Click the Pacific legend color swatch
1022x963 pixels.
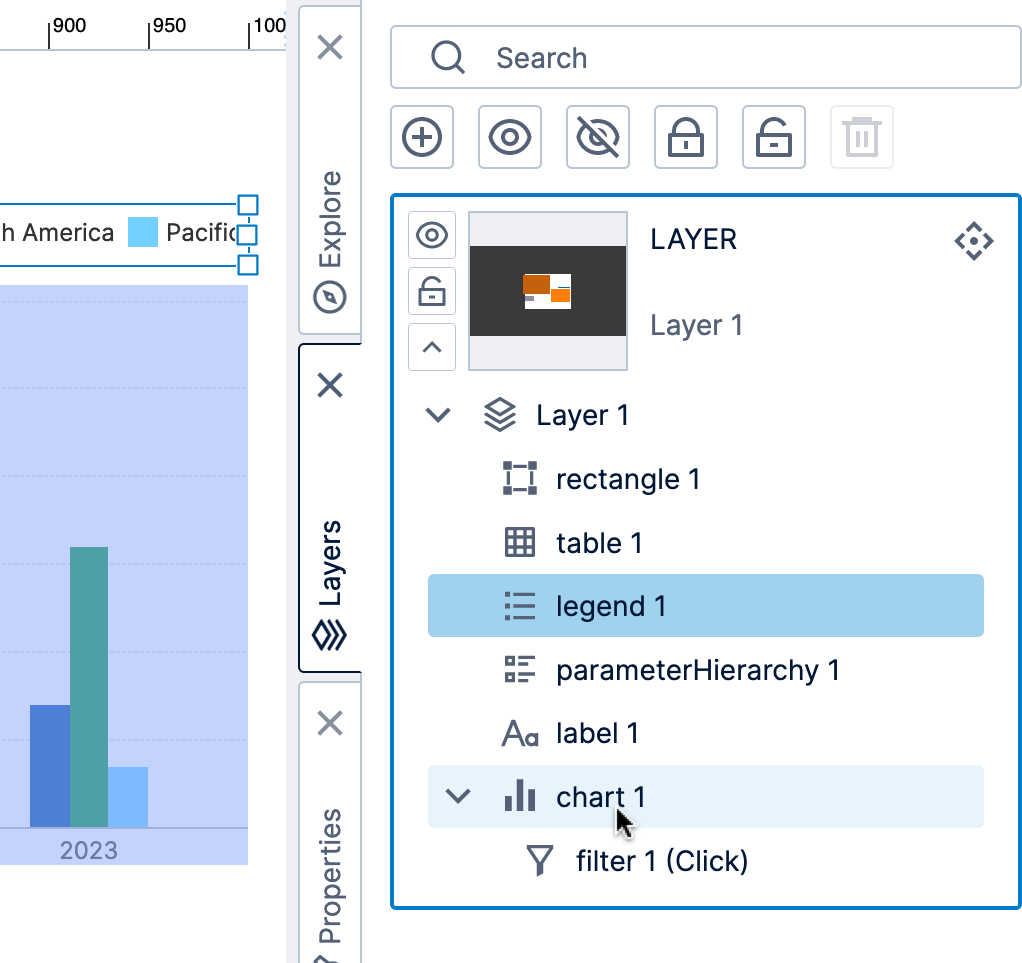click(143, 233)
